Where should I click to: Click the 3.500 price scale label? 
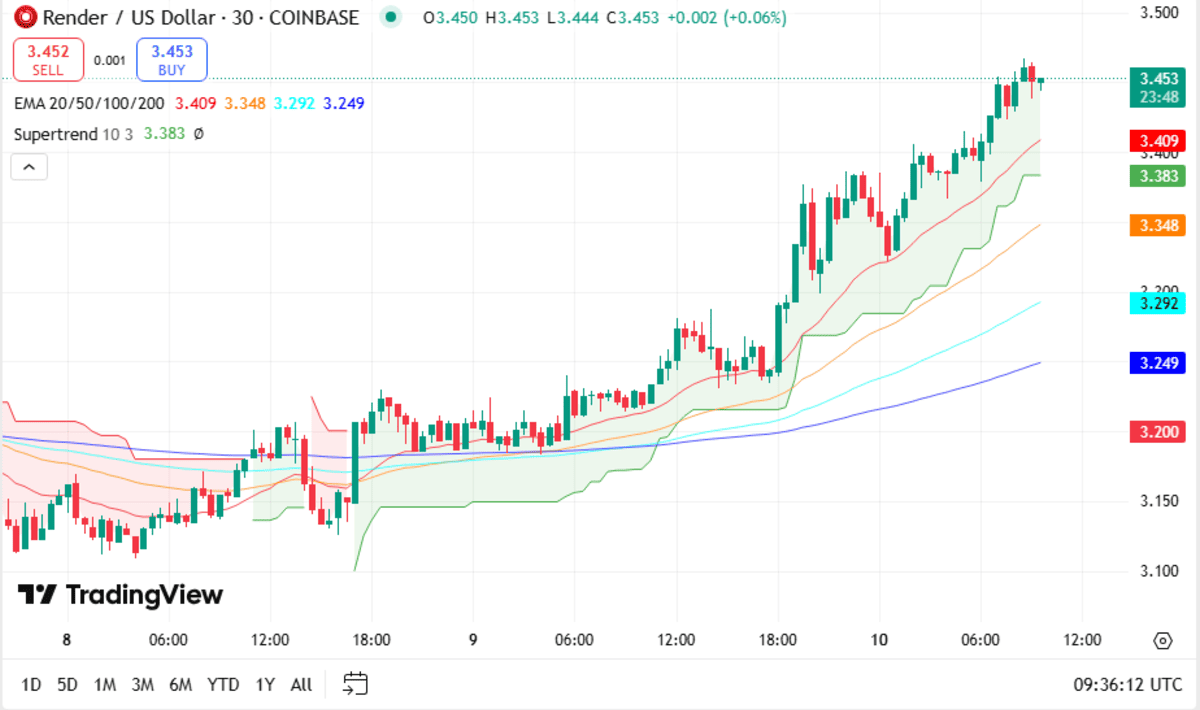tap(1158, 13)
